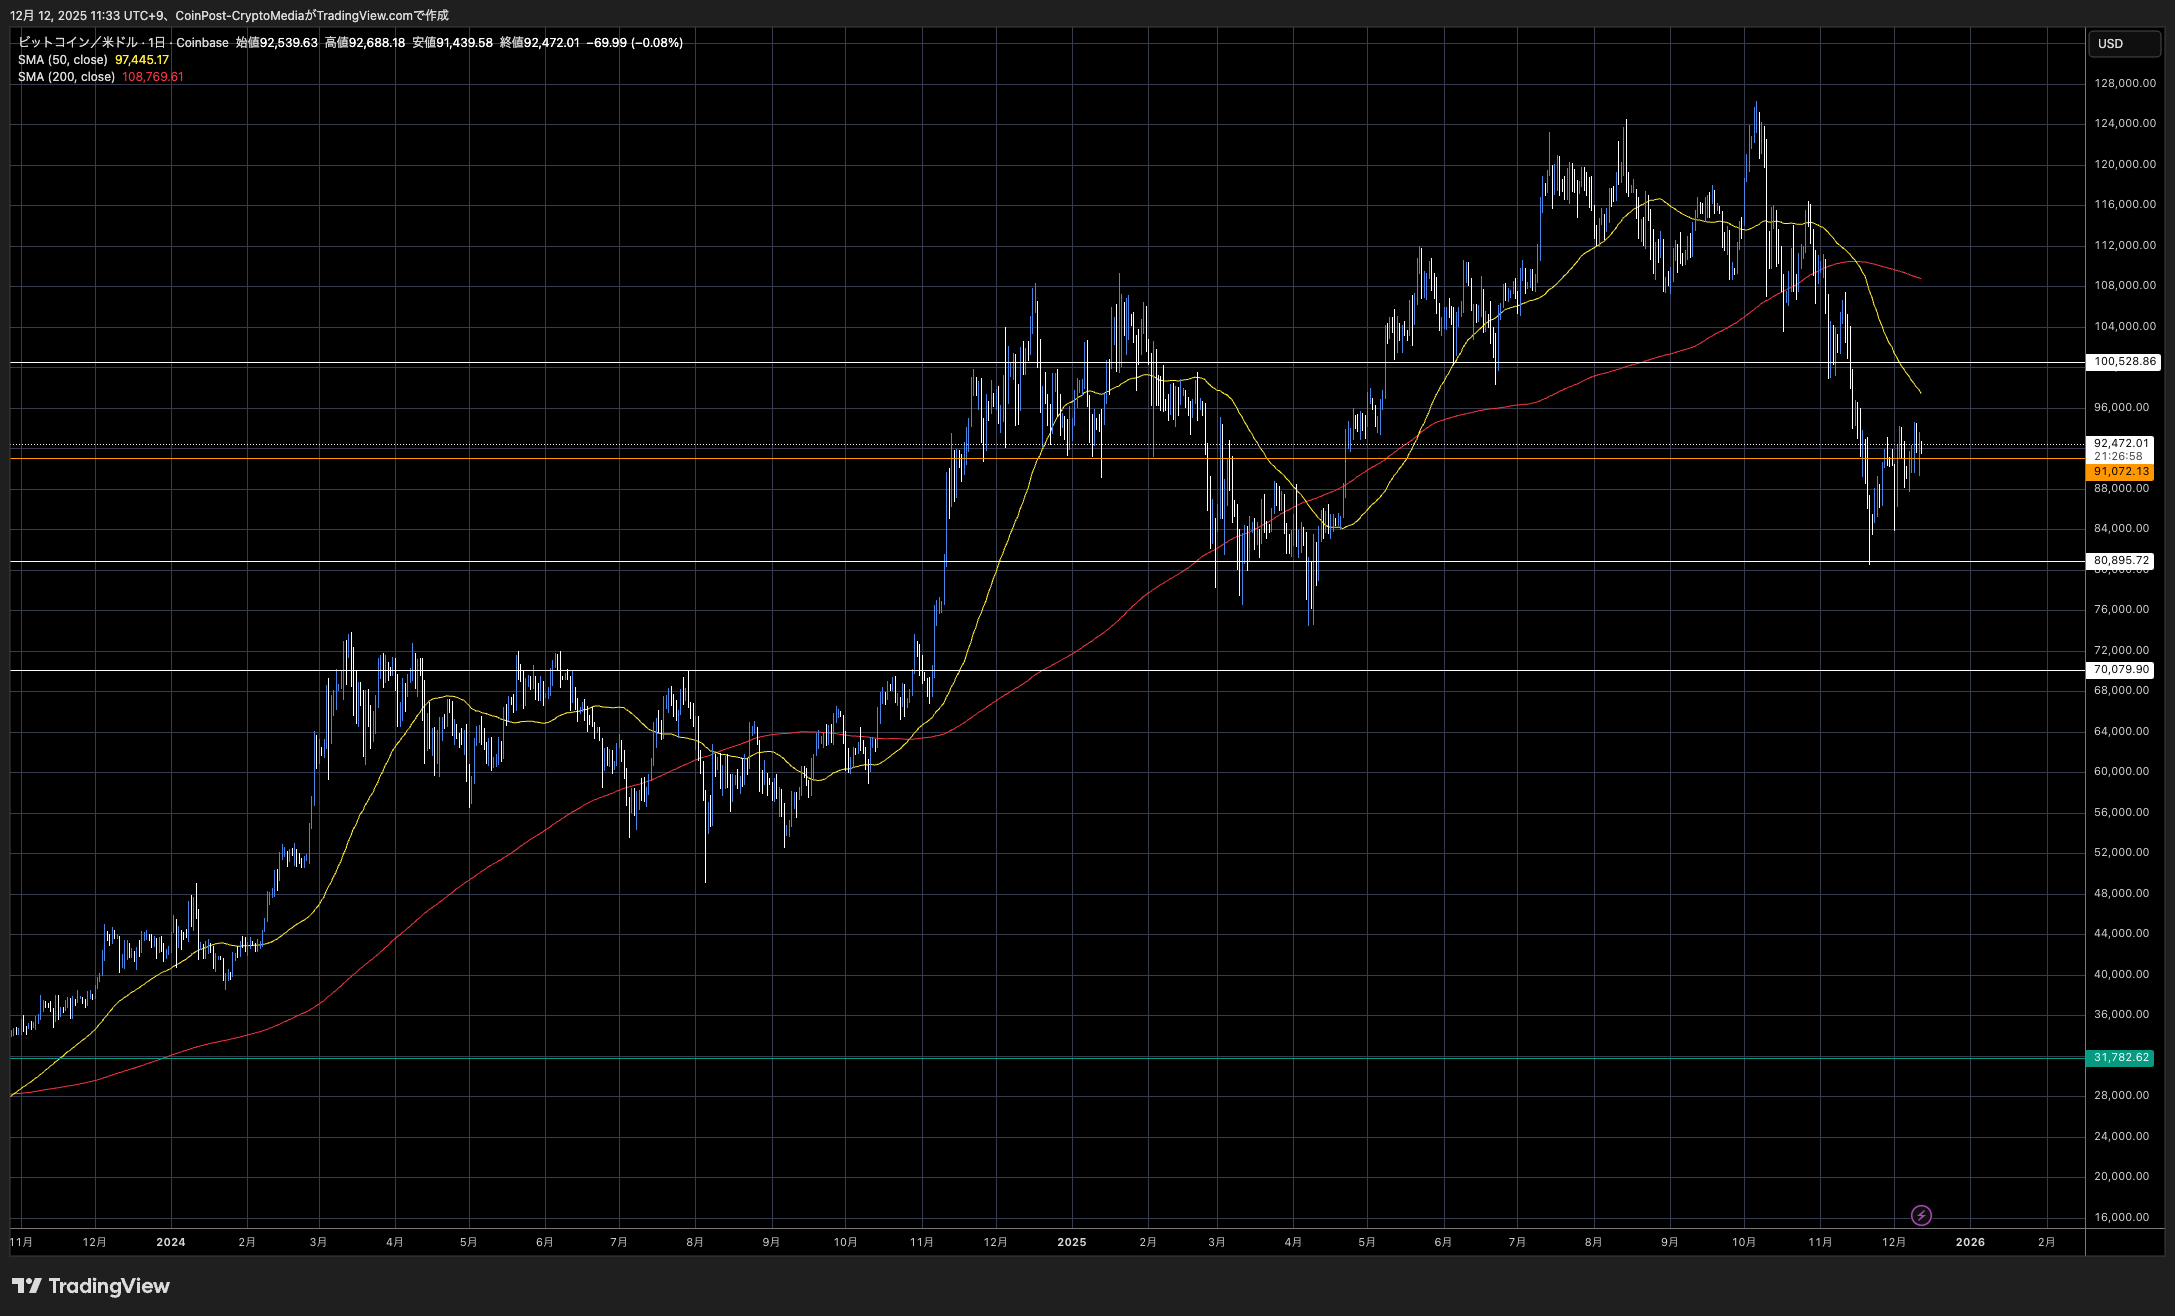
Task: Click the 2024 label on time axis
Action: pyautogui.click(x=171, y=1242)
